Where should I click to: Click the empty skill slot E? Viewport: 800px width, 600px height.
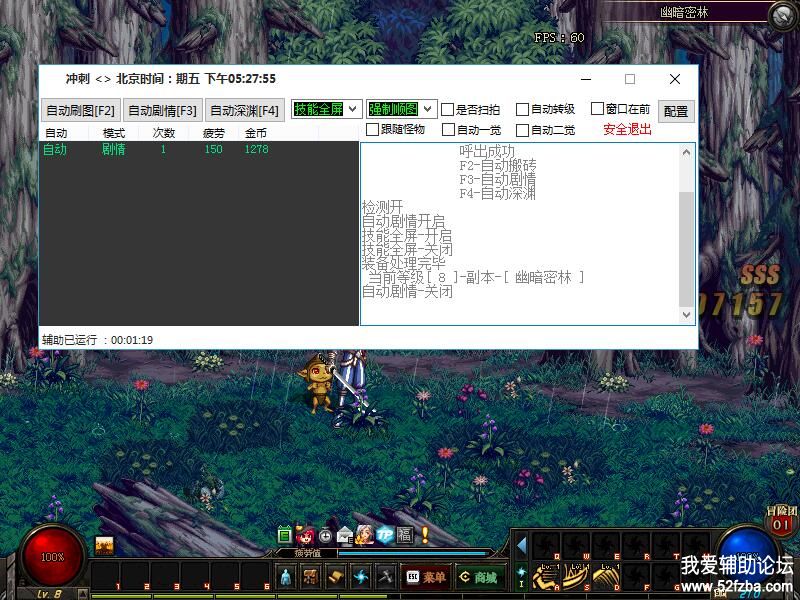[607, 546]
